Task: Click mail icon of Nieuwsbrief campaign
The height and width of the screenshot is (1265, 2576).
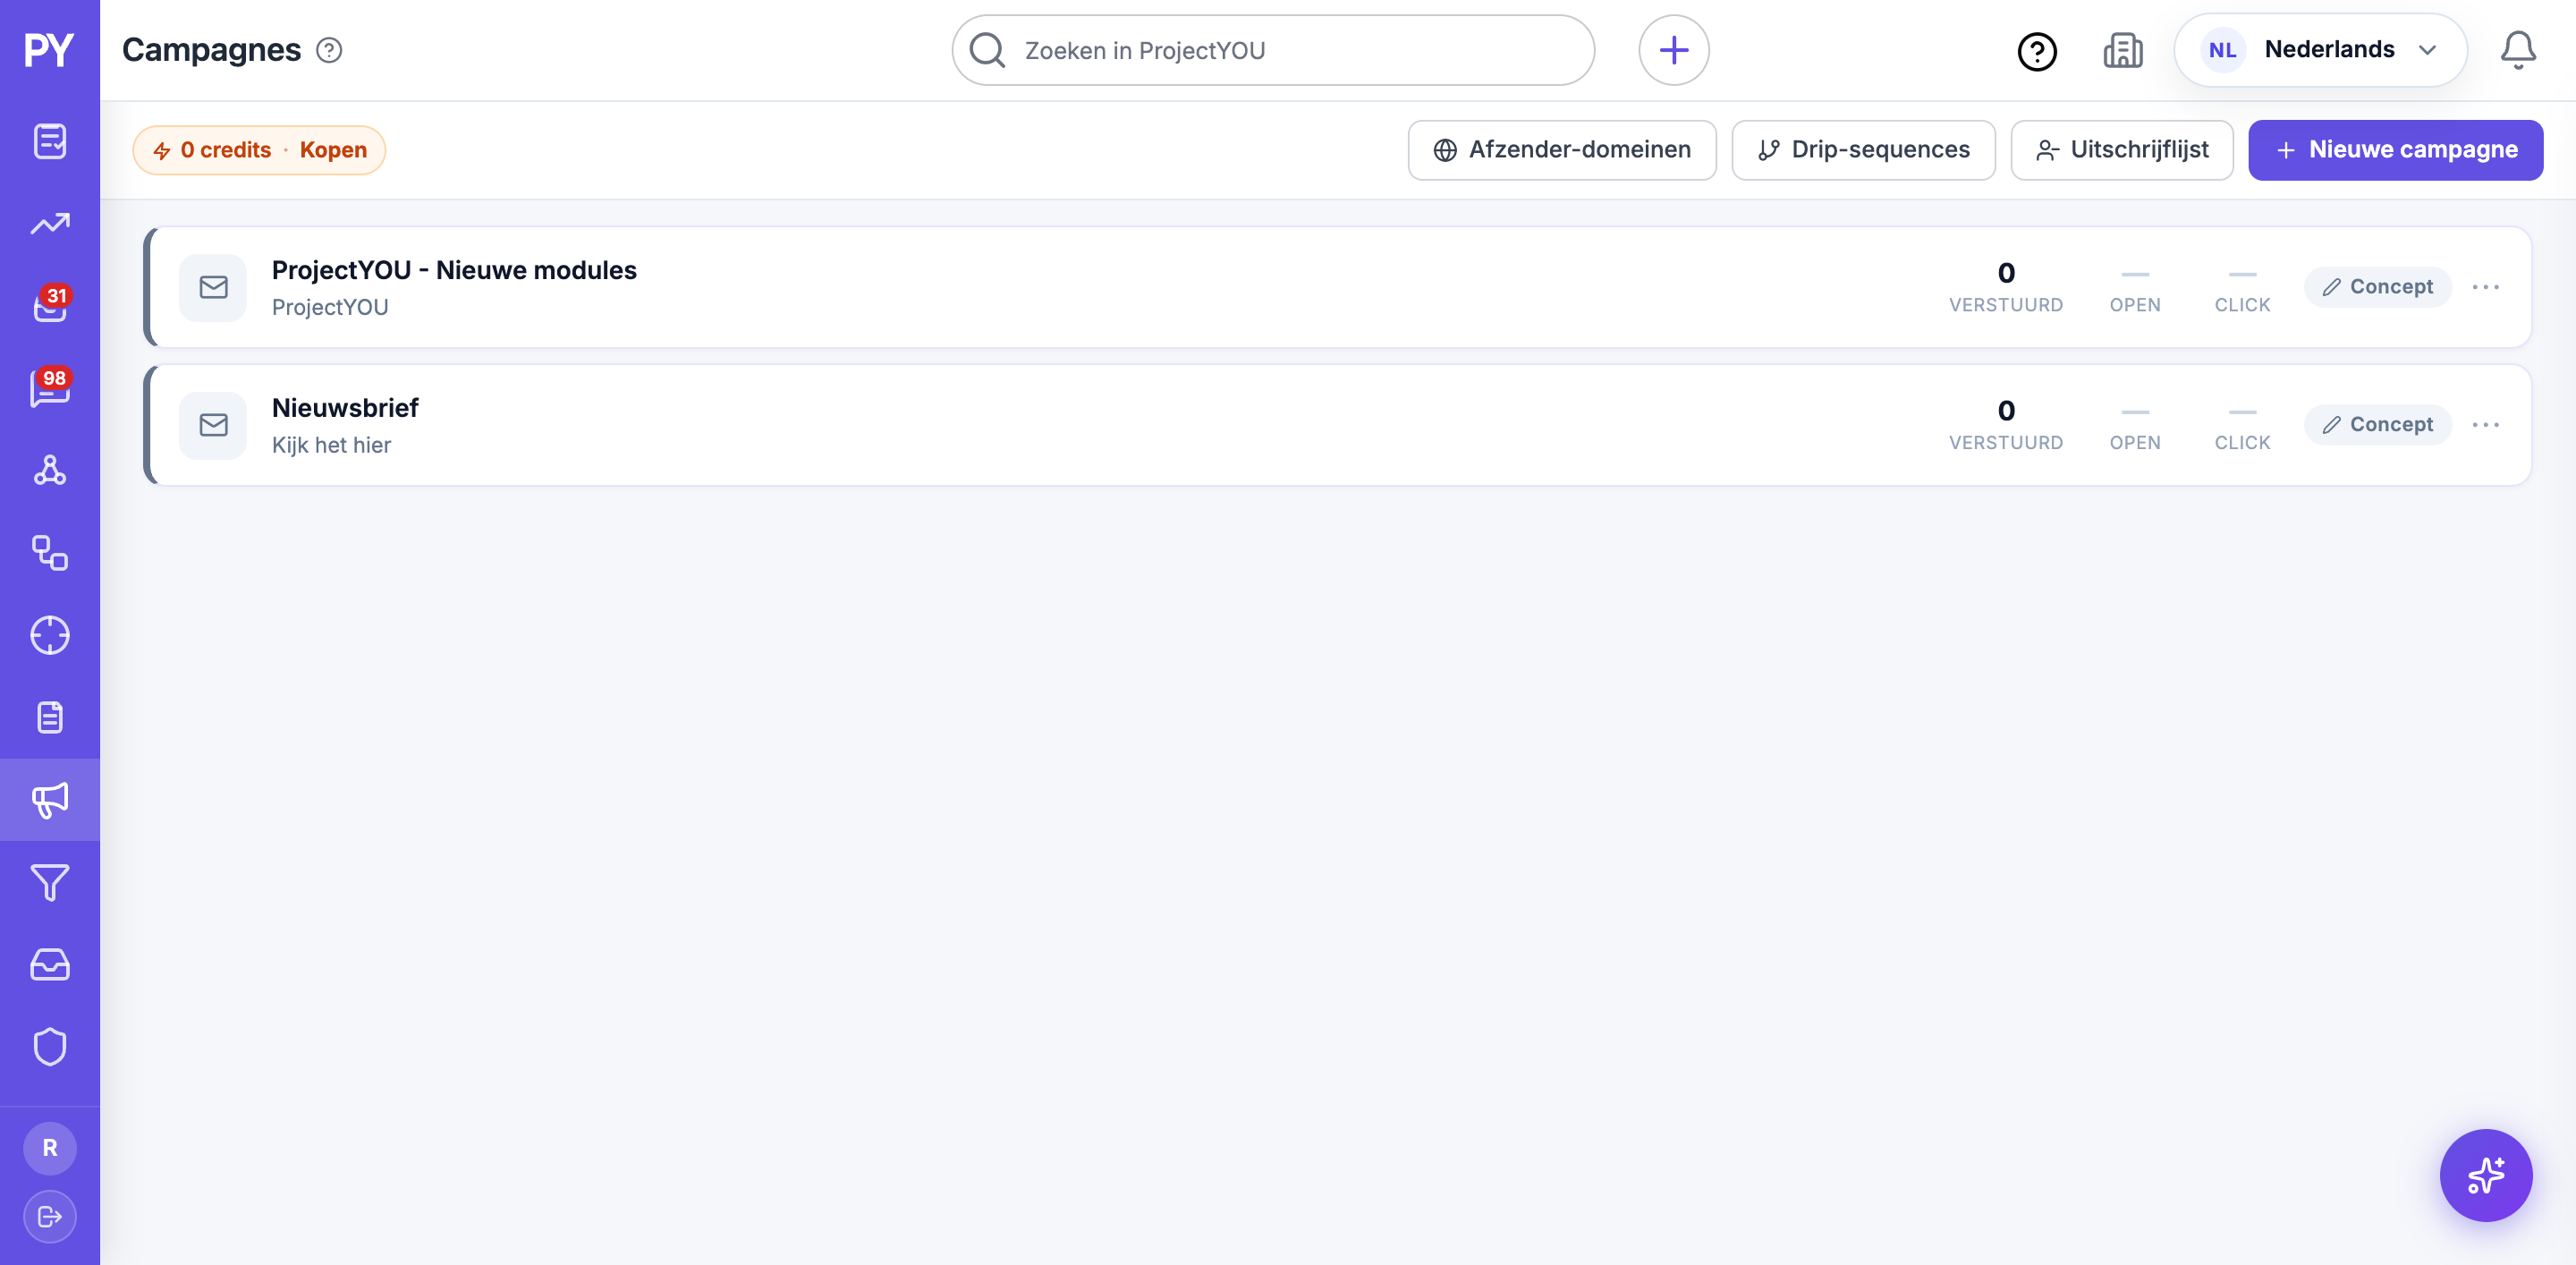Action: (x=213, y=425)
